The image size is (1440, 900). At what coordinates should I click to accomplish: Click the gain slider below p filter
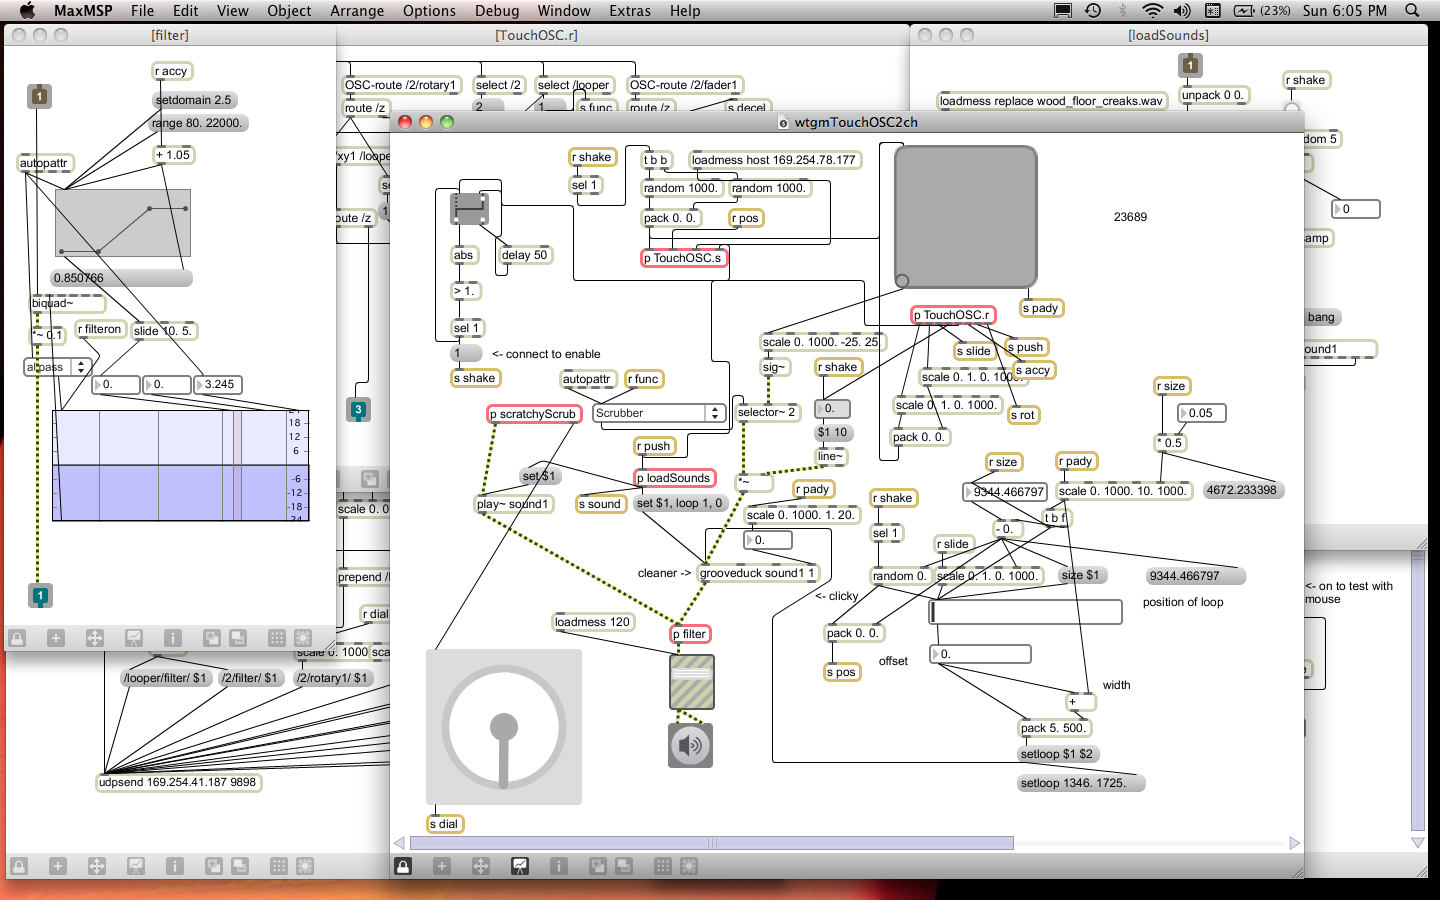pyautogui.click(x=692, y=682)
